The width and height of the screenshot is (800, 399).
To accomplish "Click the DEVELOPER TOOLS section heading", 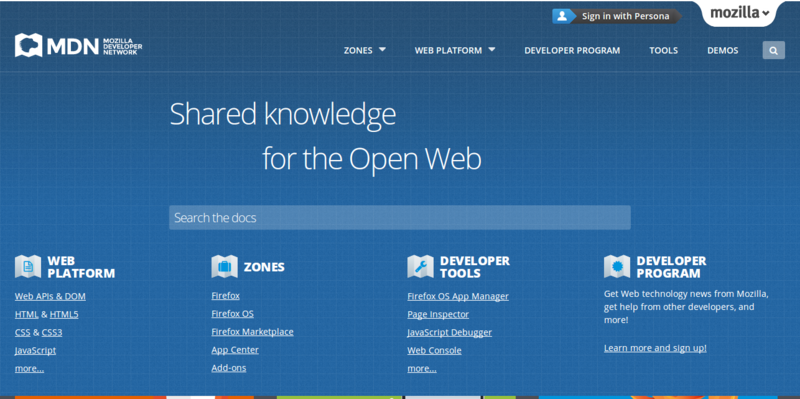I will click(x=474, y=267).
